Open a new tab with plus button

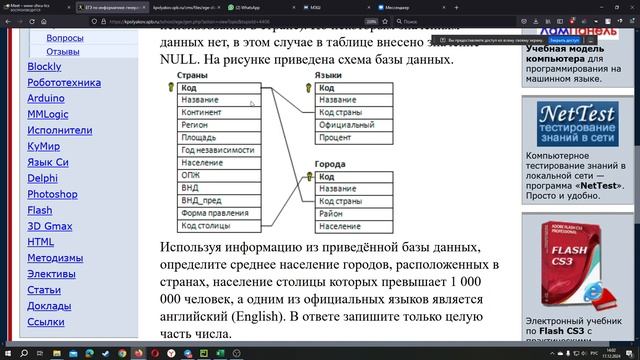456,7
